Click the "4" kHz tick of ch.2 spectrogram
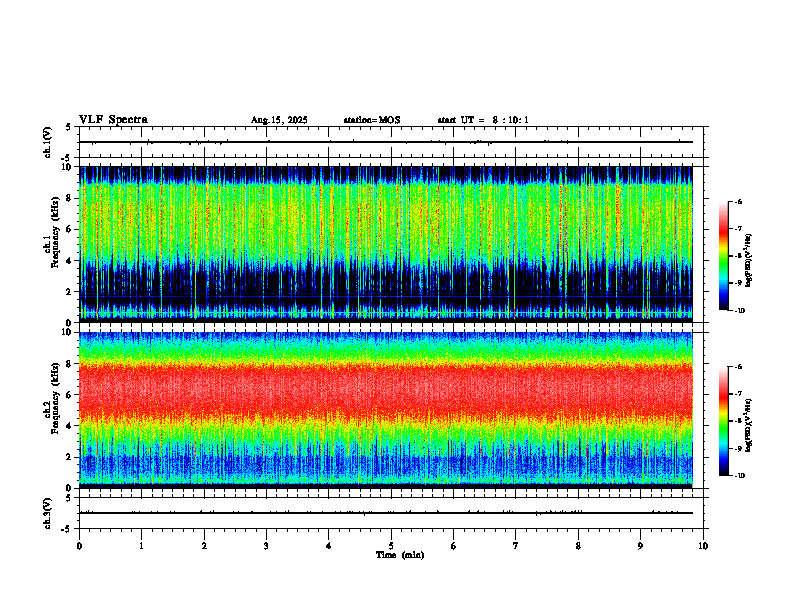The width and height of the screenshot is (792, 612). coord(71,426)
